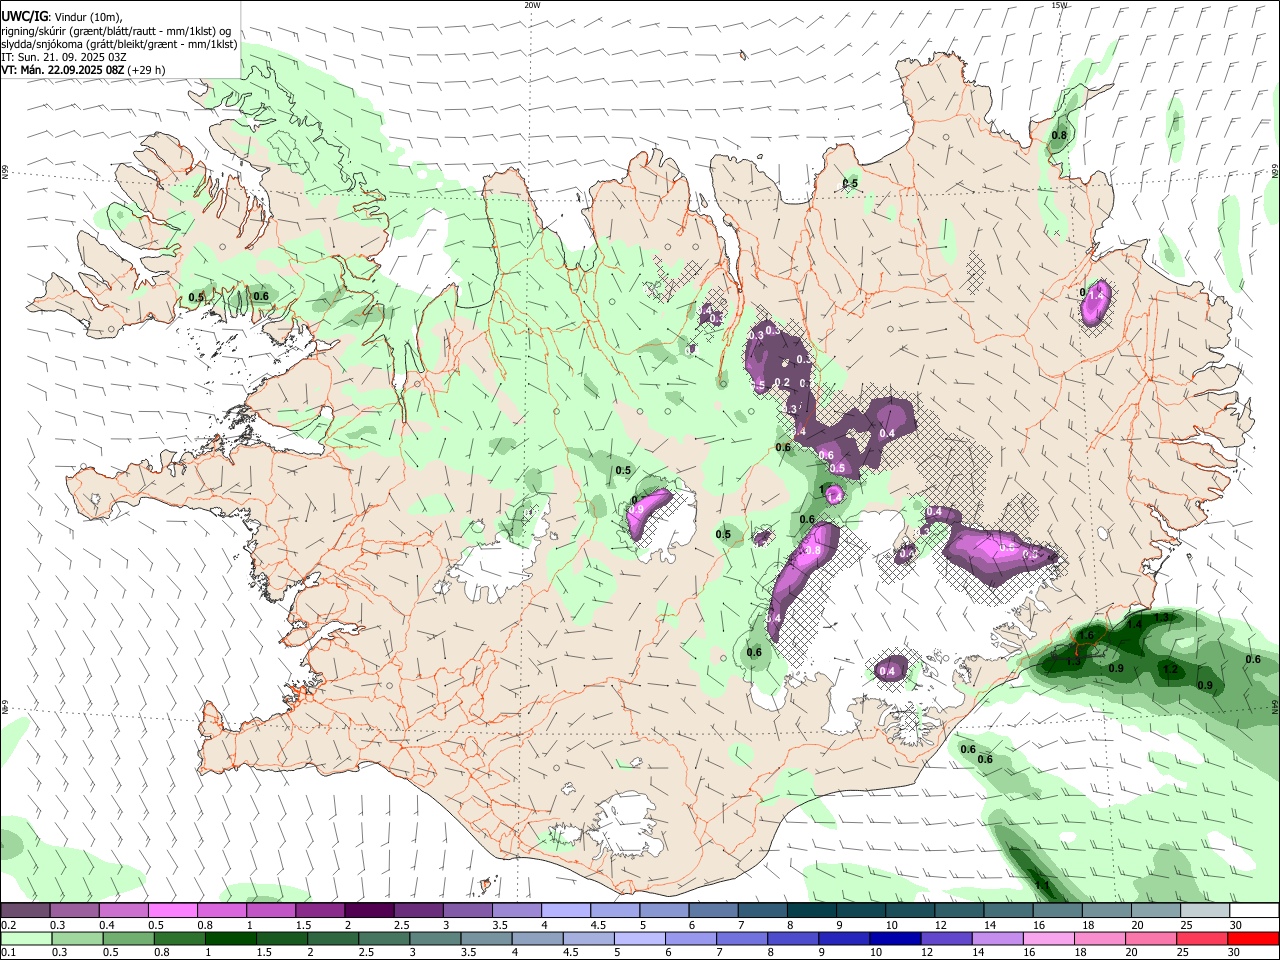Screen dimensions: 1280x960
Task: Click the navy blue 10–12 swatch in the lower legend
Action: point(893,939)
